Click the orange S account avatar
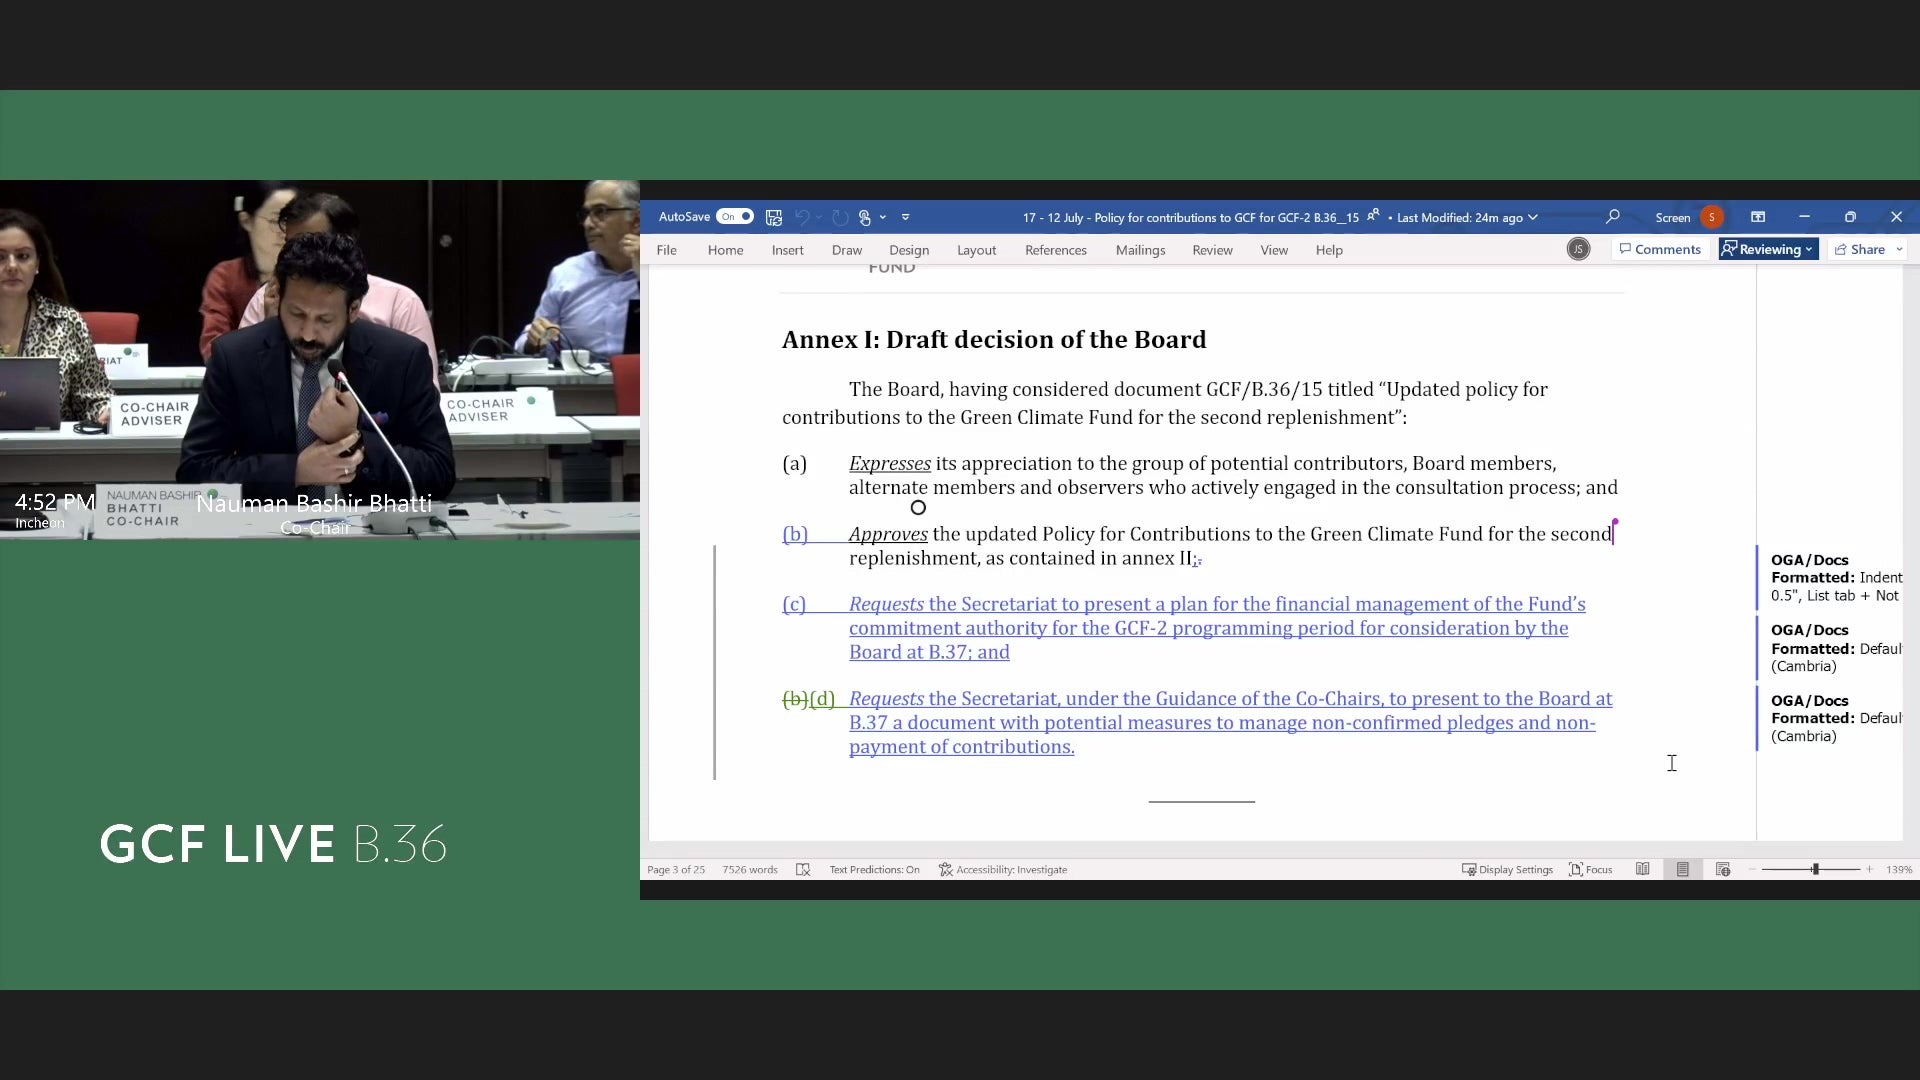Image resolution: width=1920 pixels, height=1080 pixels. pyautogui.click(x=1712, y=217)
